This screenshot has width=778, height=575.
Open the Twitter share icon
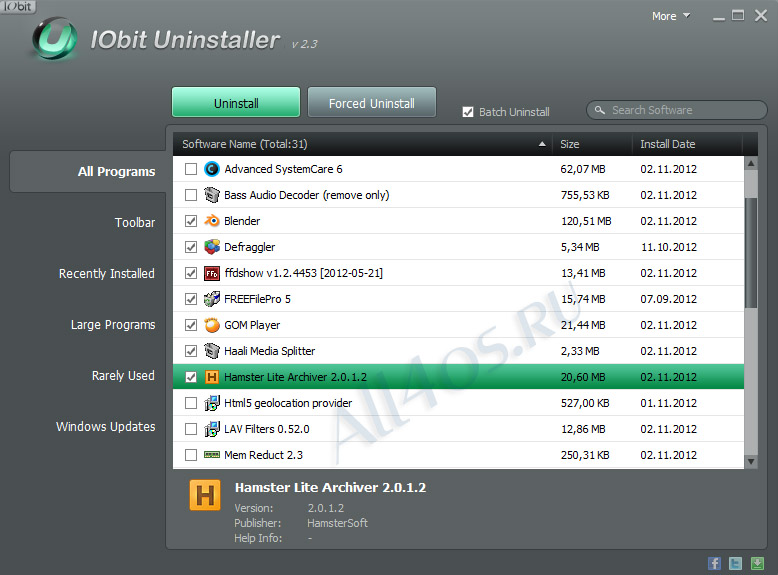pyautogui.click(x=736, y=563)
